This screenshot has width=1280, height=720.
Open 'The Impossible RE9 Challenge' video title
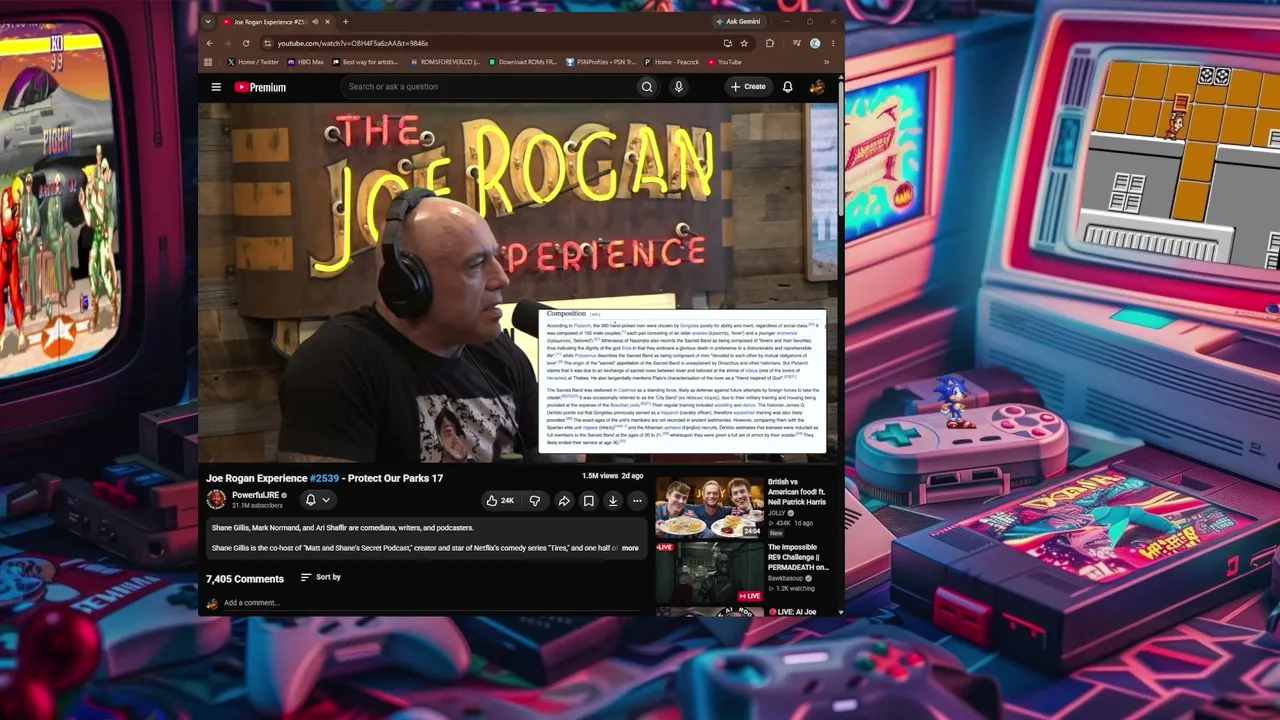(x=798, y=558)
